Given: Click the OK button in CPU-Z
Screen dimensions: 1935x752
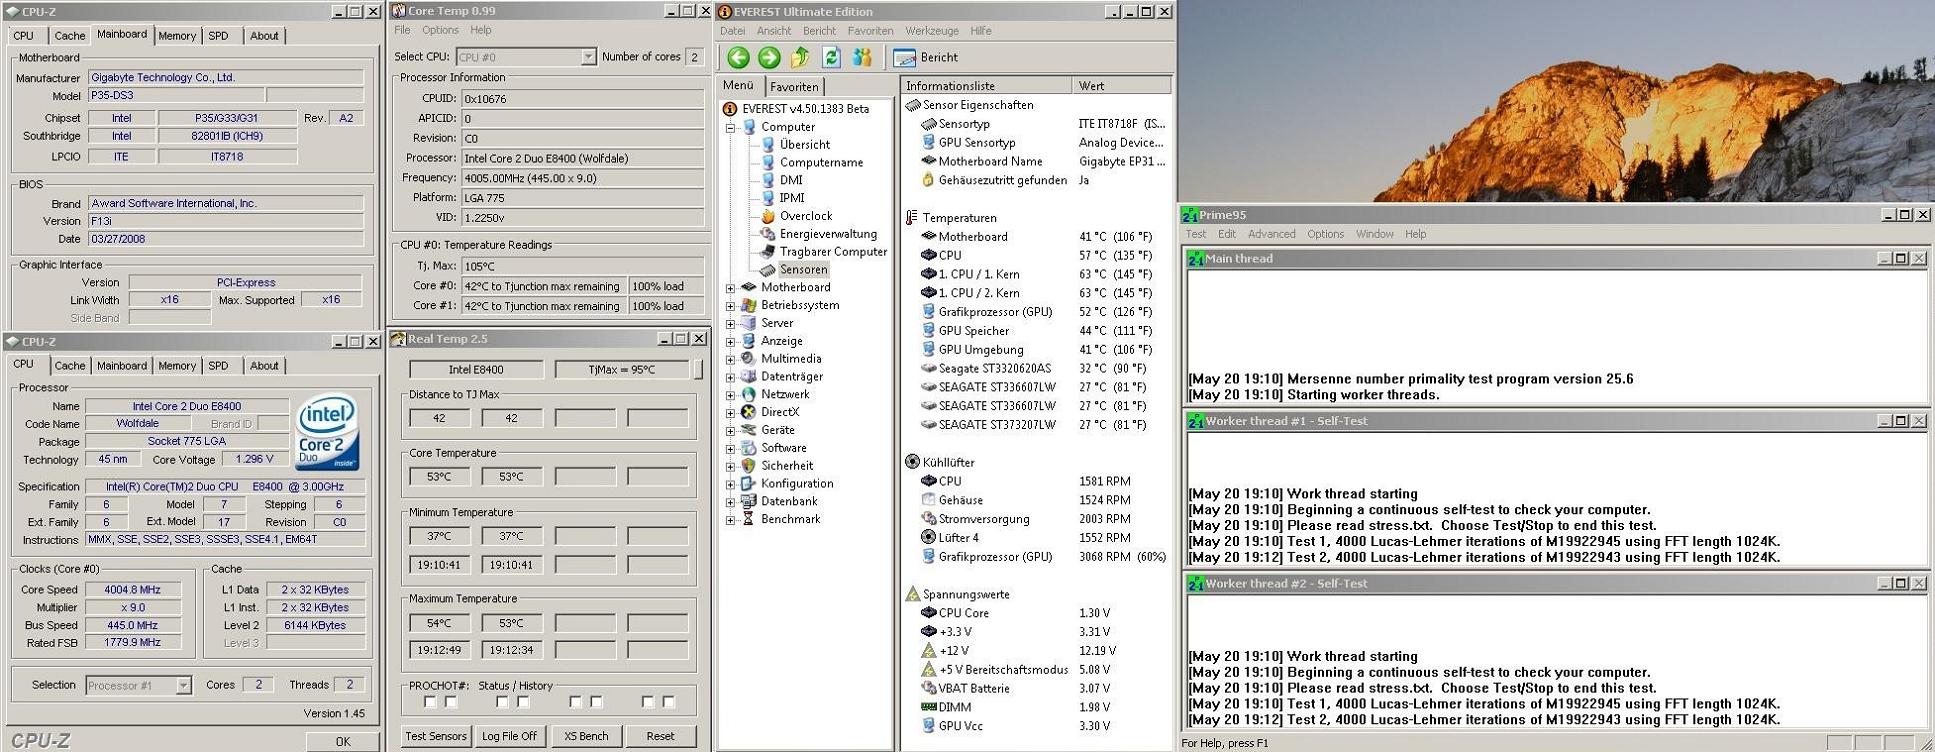Looking at the screenshot, I should tap(343, 741).
